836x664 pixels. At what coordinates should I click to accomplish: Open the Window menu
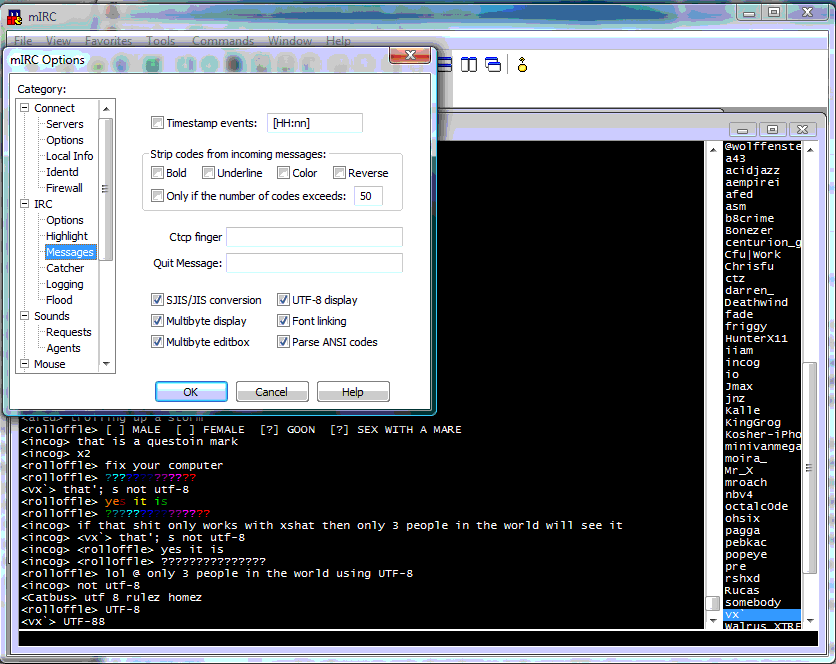[290, 41]
